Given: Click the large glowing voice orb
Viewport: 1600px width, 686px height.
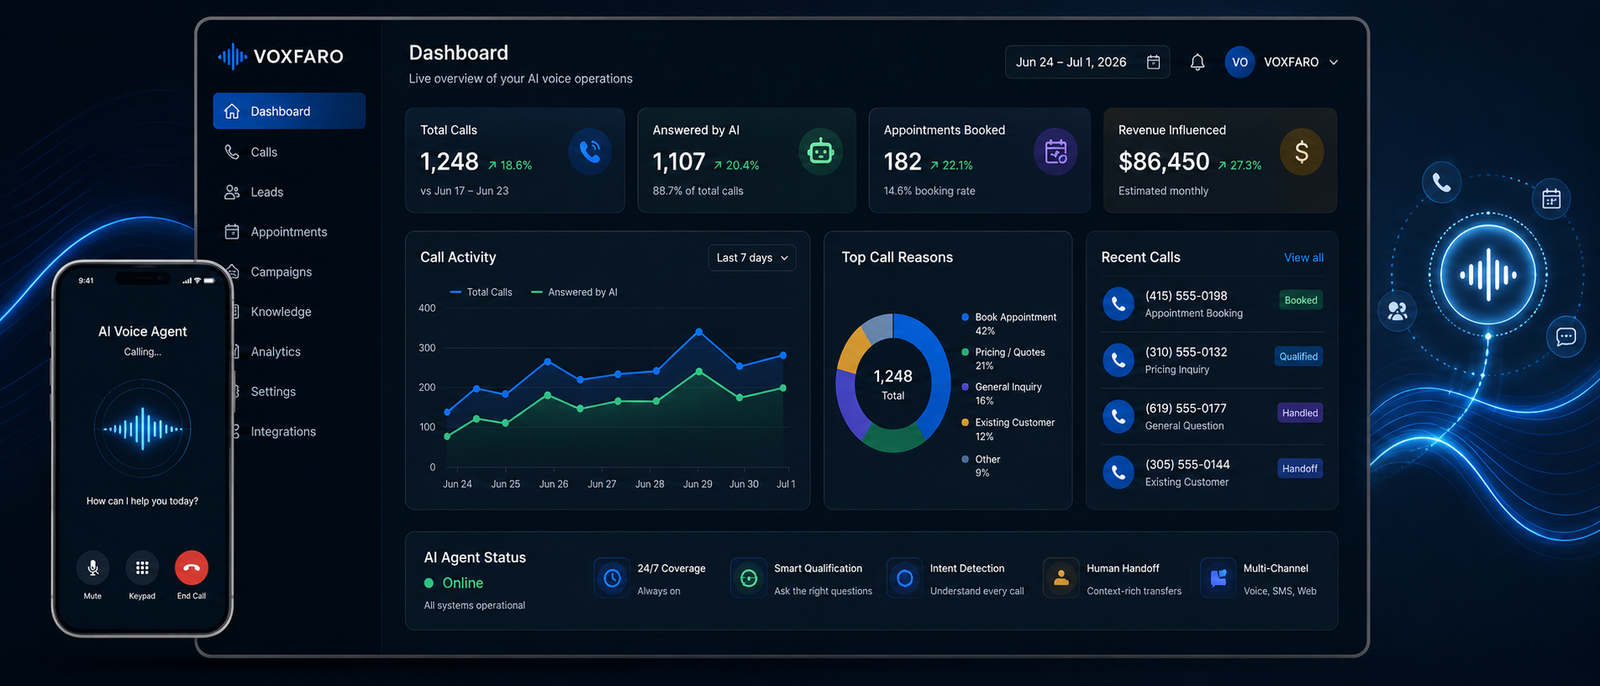Looking at the screenshot, I should pos(1488,274).
